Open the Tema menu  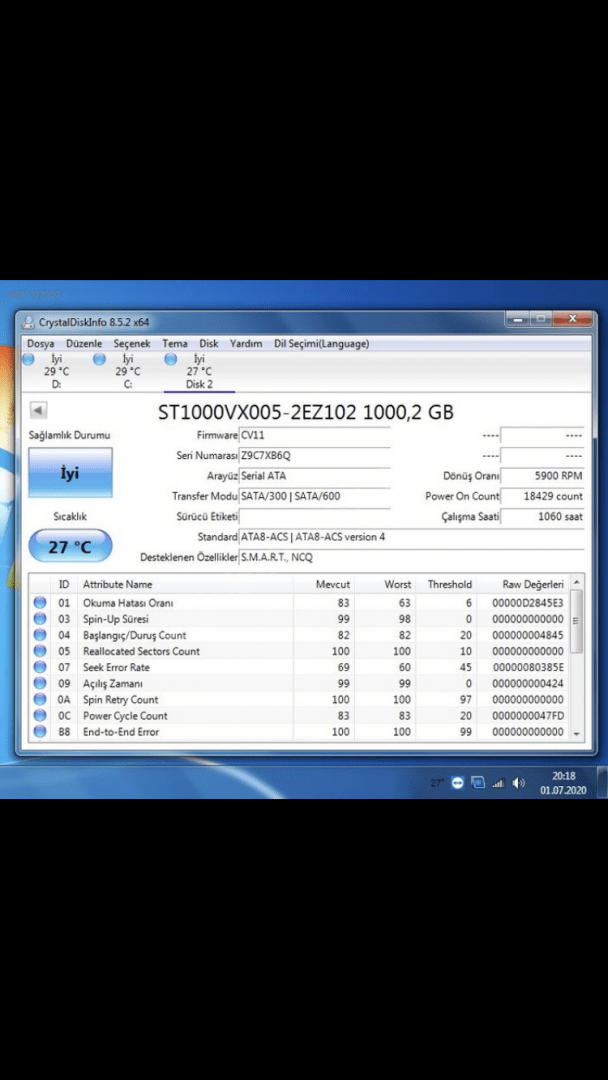tap(175, 343)
